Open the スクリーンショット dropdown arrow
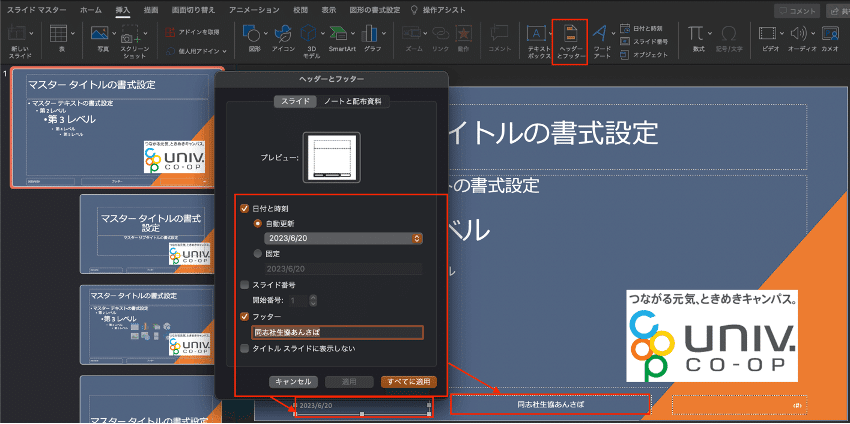 coord(145,34)
